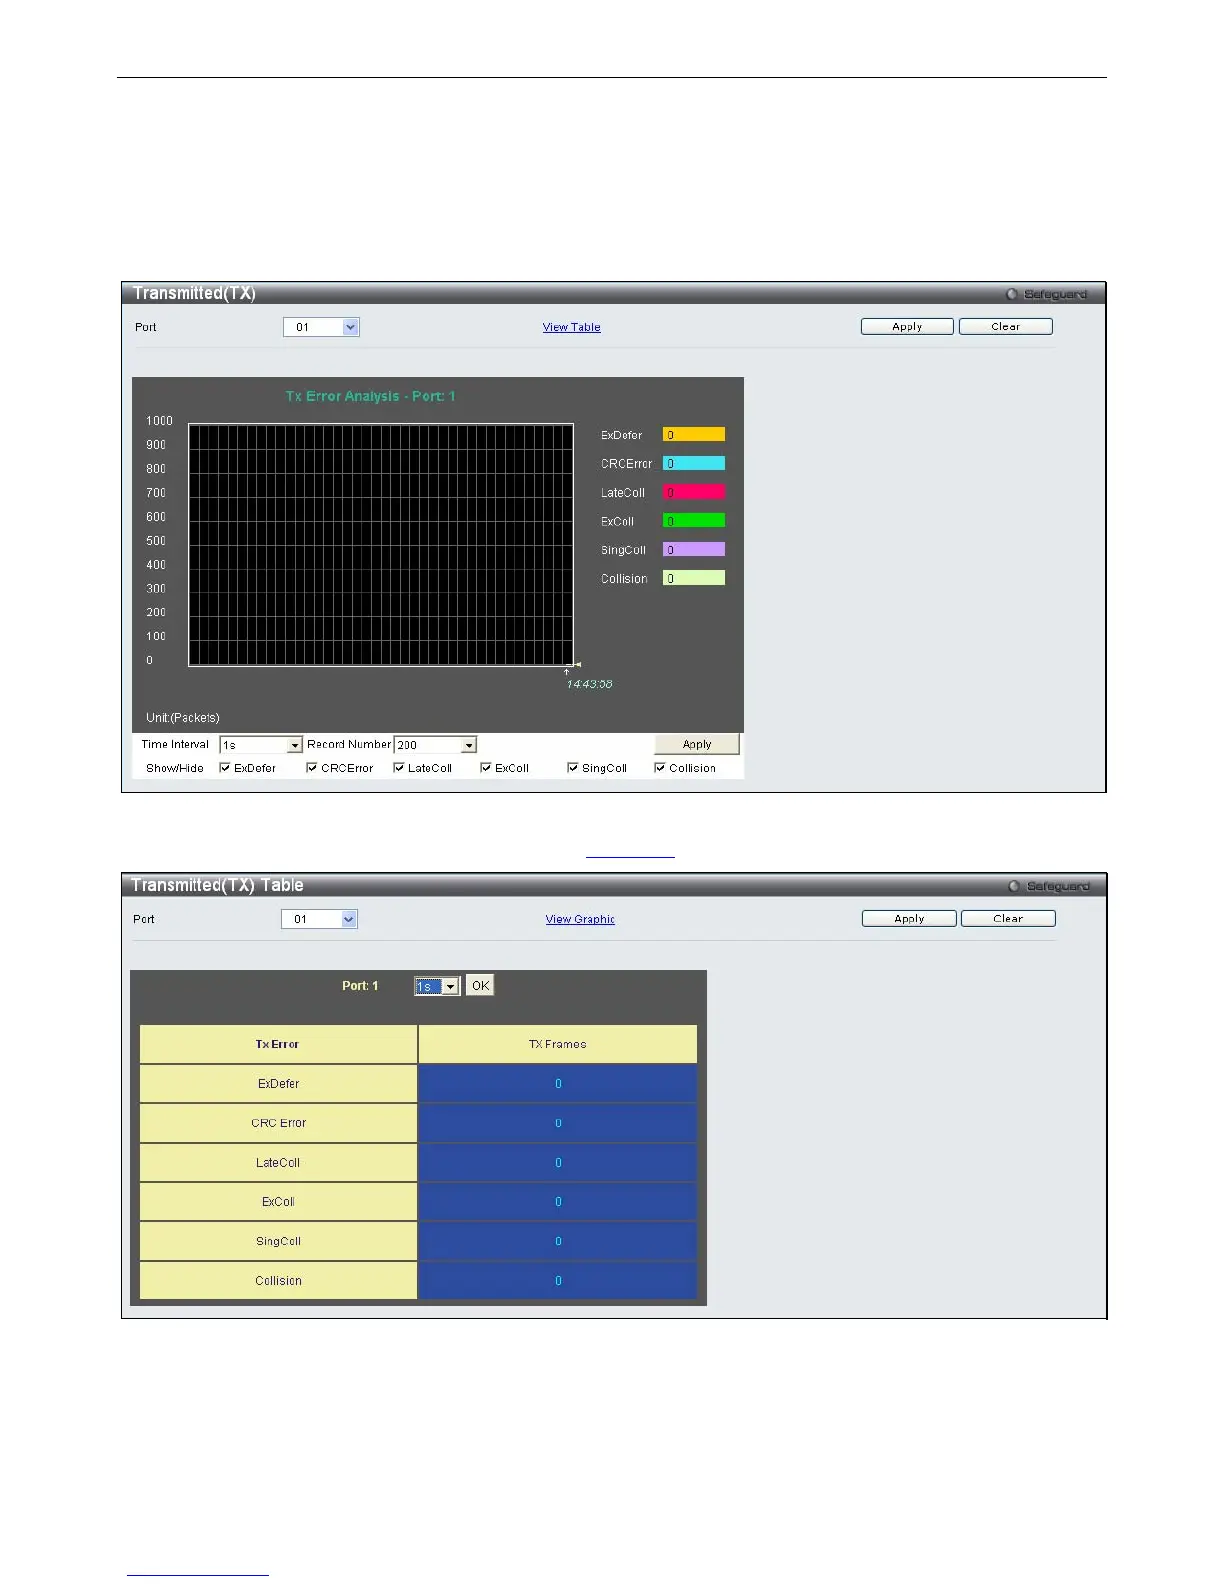The height and width of the screenshot is (1584, 1224).
Task: Click the ExDefer row label in the table
Action: coord(278,1084)
